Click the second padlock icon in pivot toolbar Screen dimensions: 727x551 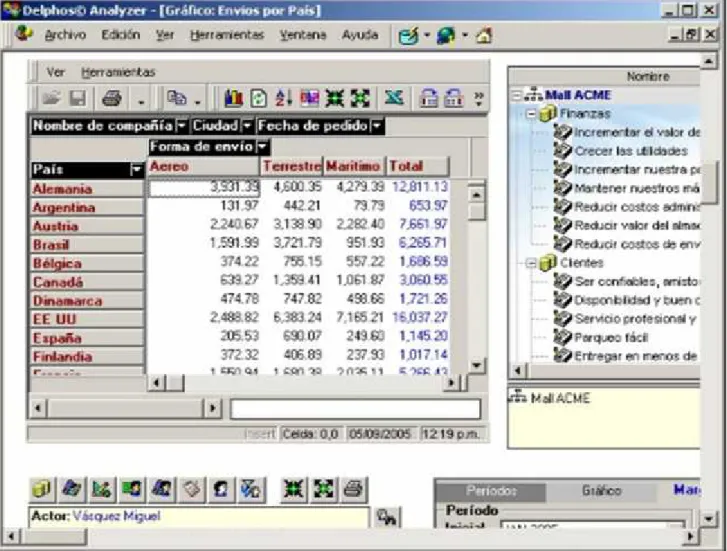click(x=453, y=98)
